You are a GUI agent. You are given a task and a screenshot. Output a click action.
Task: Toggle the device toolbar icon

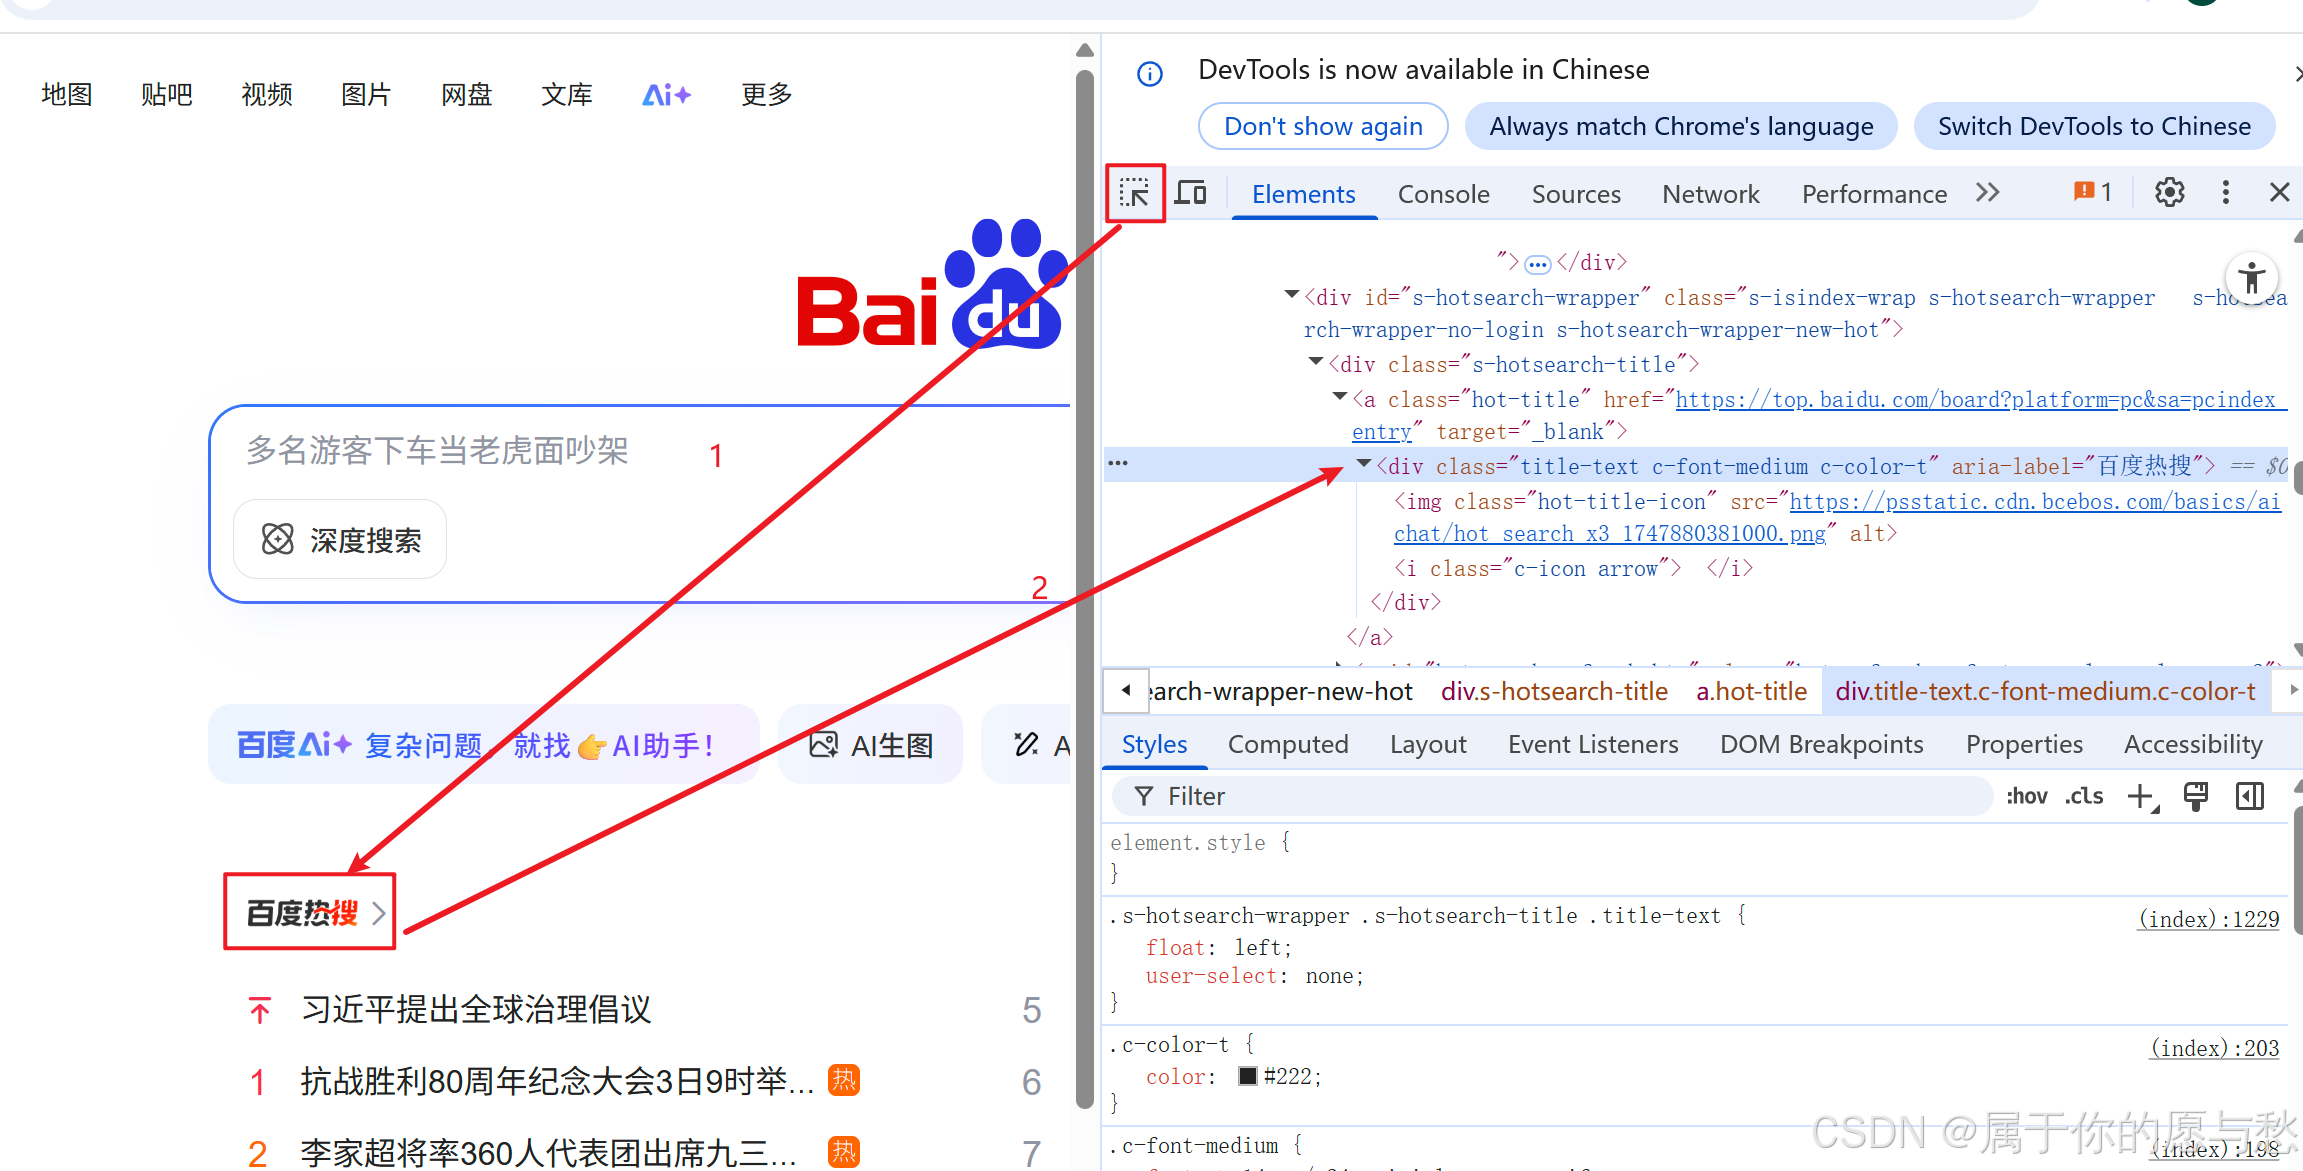coord(1191,193)
